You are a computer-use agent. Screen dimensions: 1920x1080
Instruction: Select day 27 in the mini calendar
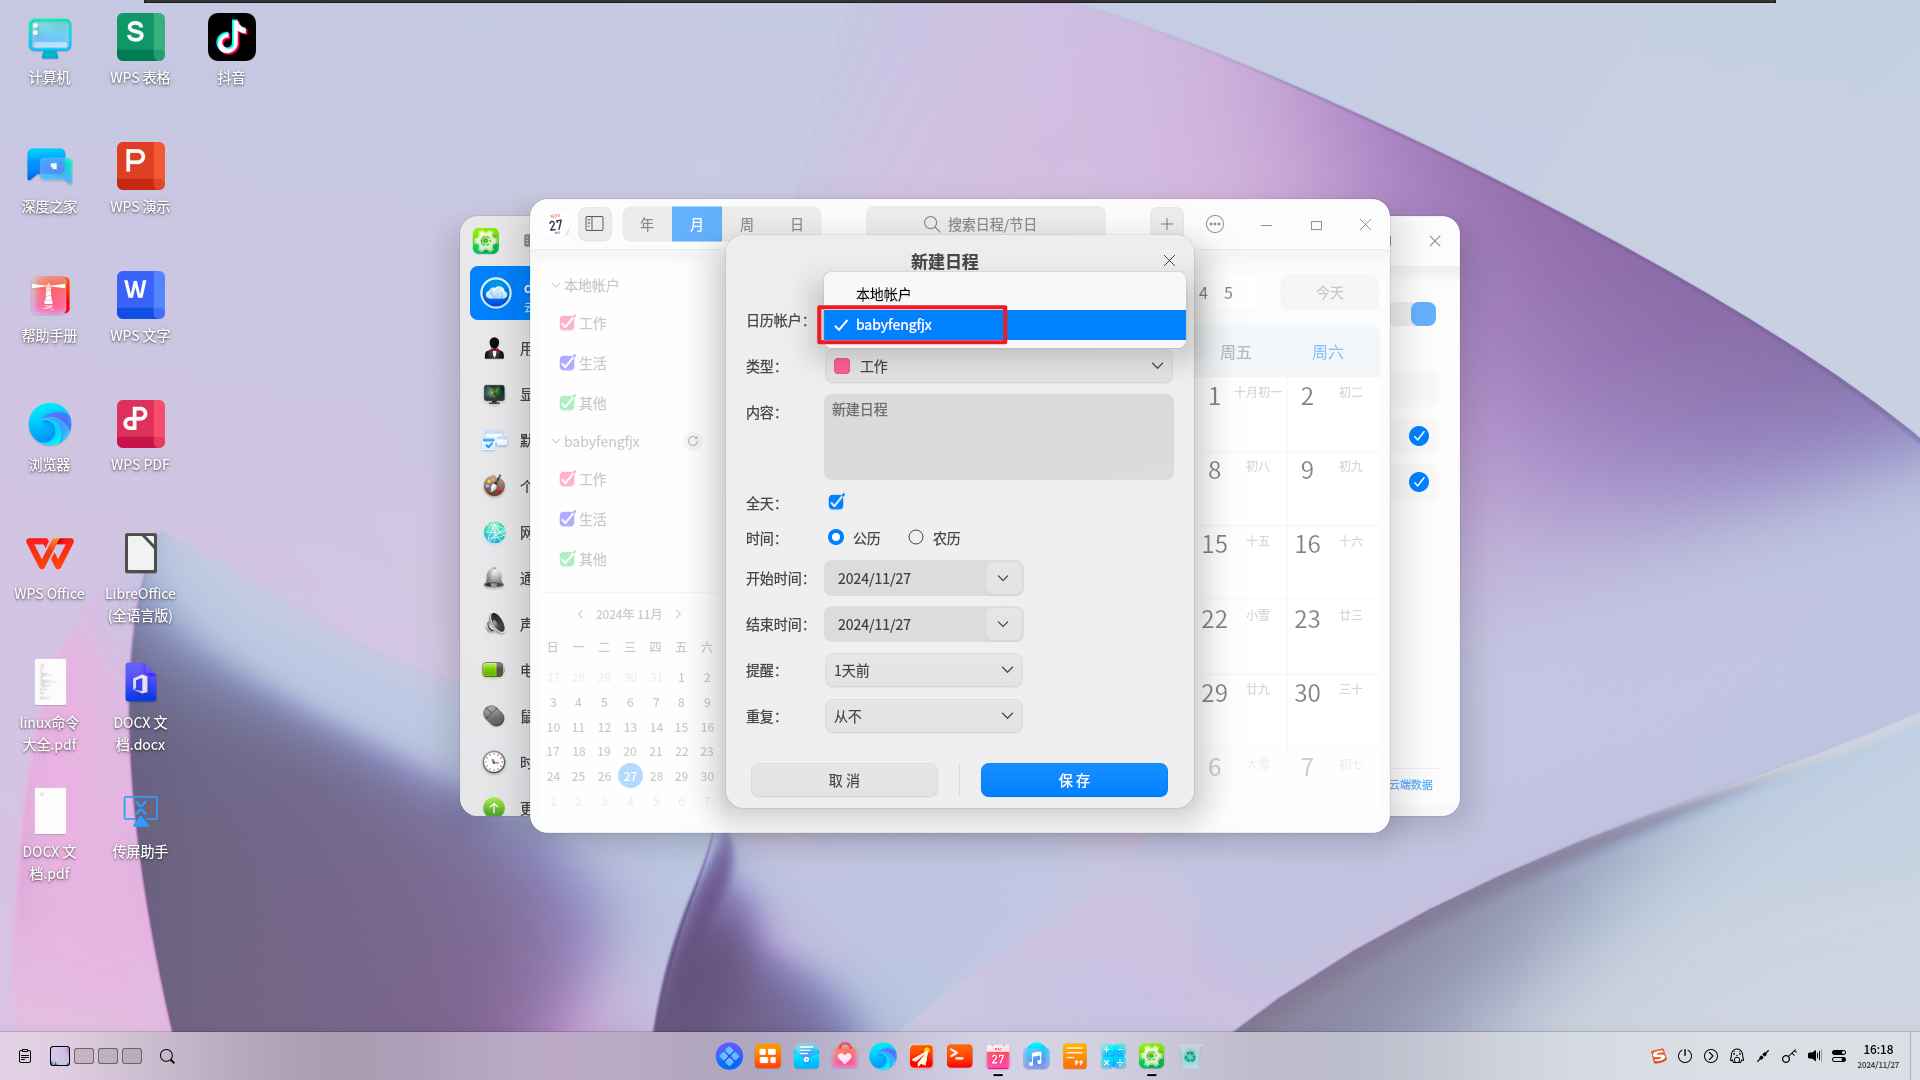click(630, 776)
